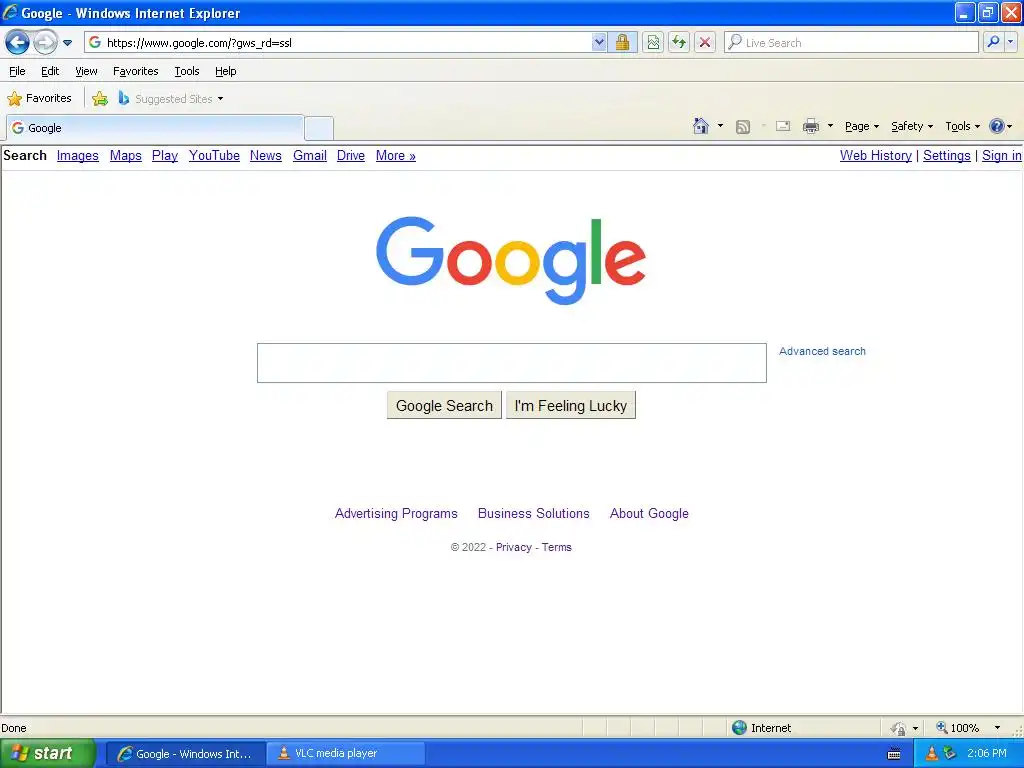Click the browser Forward arrow button
The height and width of the screenshot is (768, 1024).
[x=45, y=43]
